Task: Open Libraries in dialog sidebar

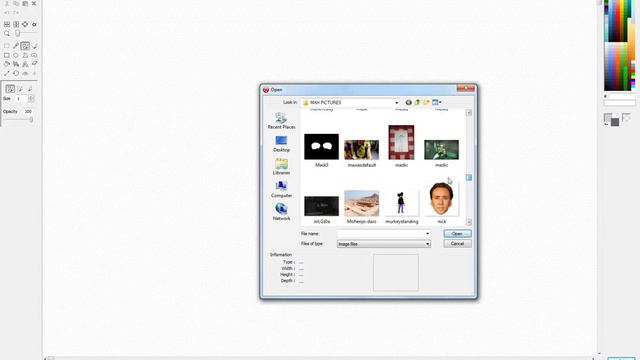Action: [x=281, y=167]
